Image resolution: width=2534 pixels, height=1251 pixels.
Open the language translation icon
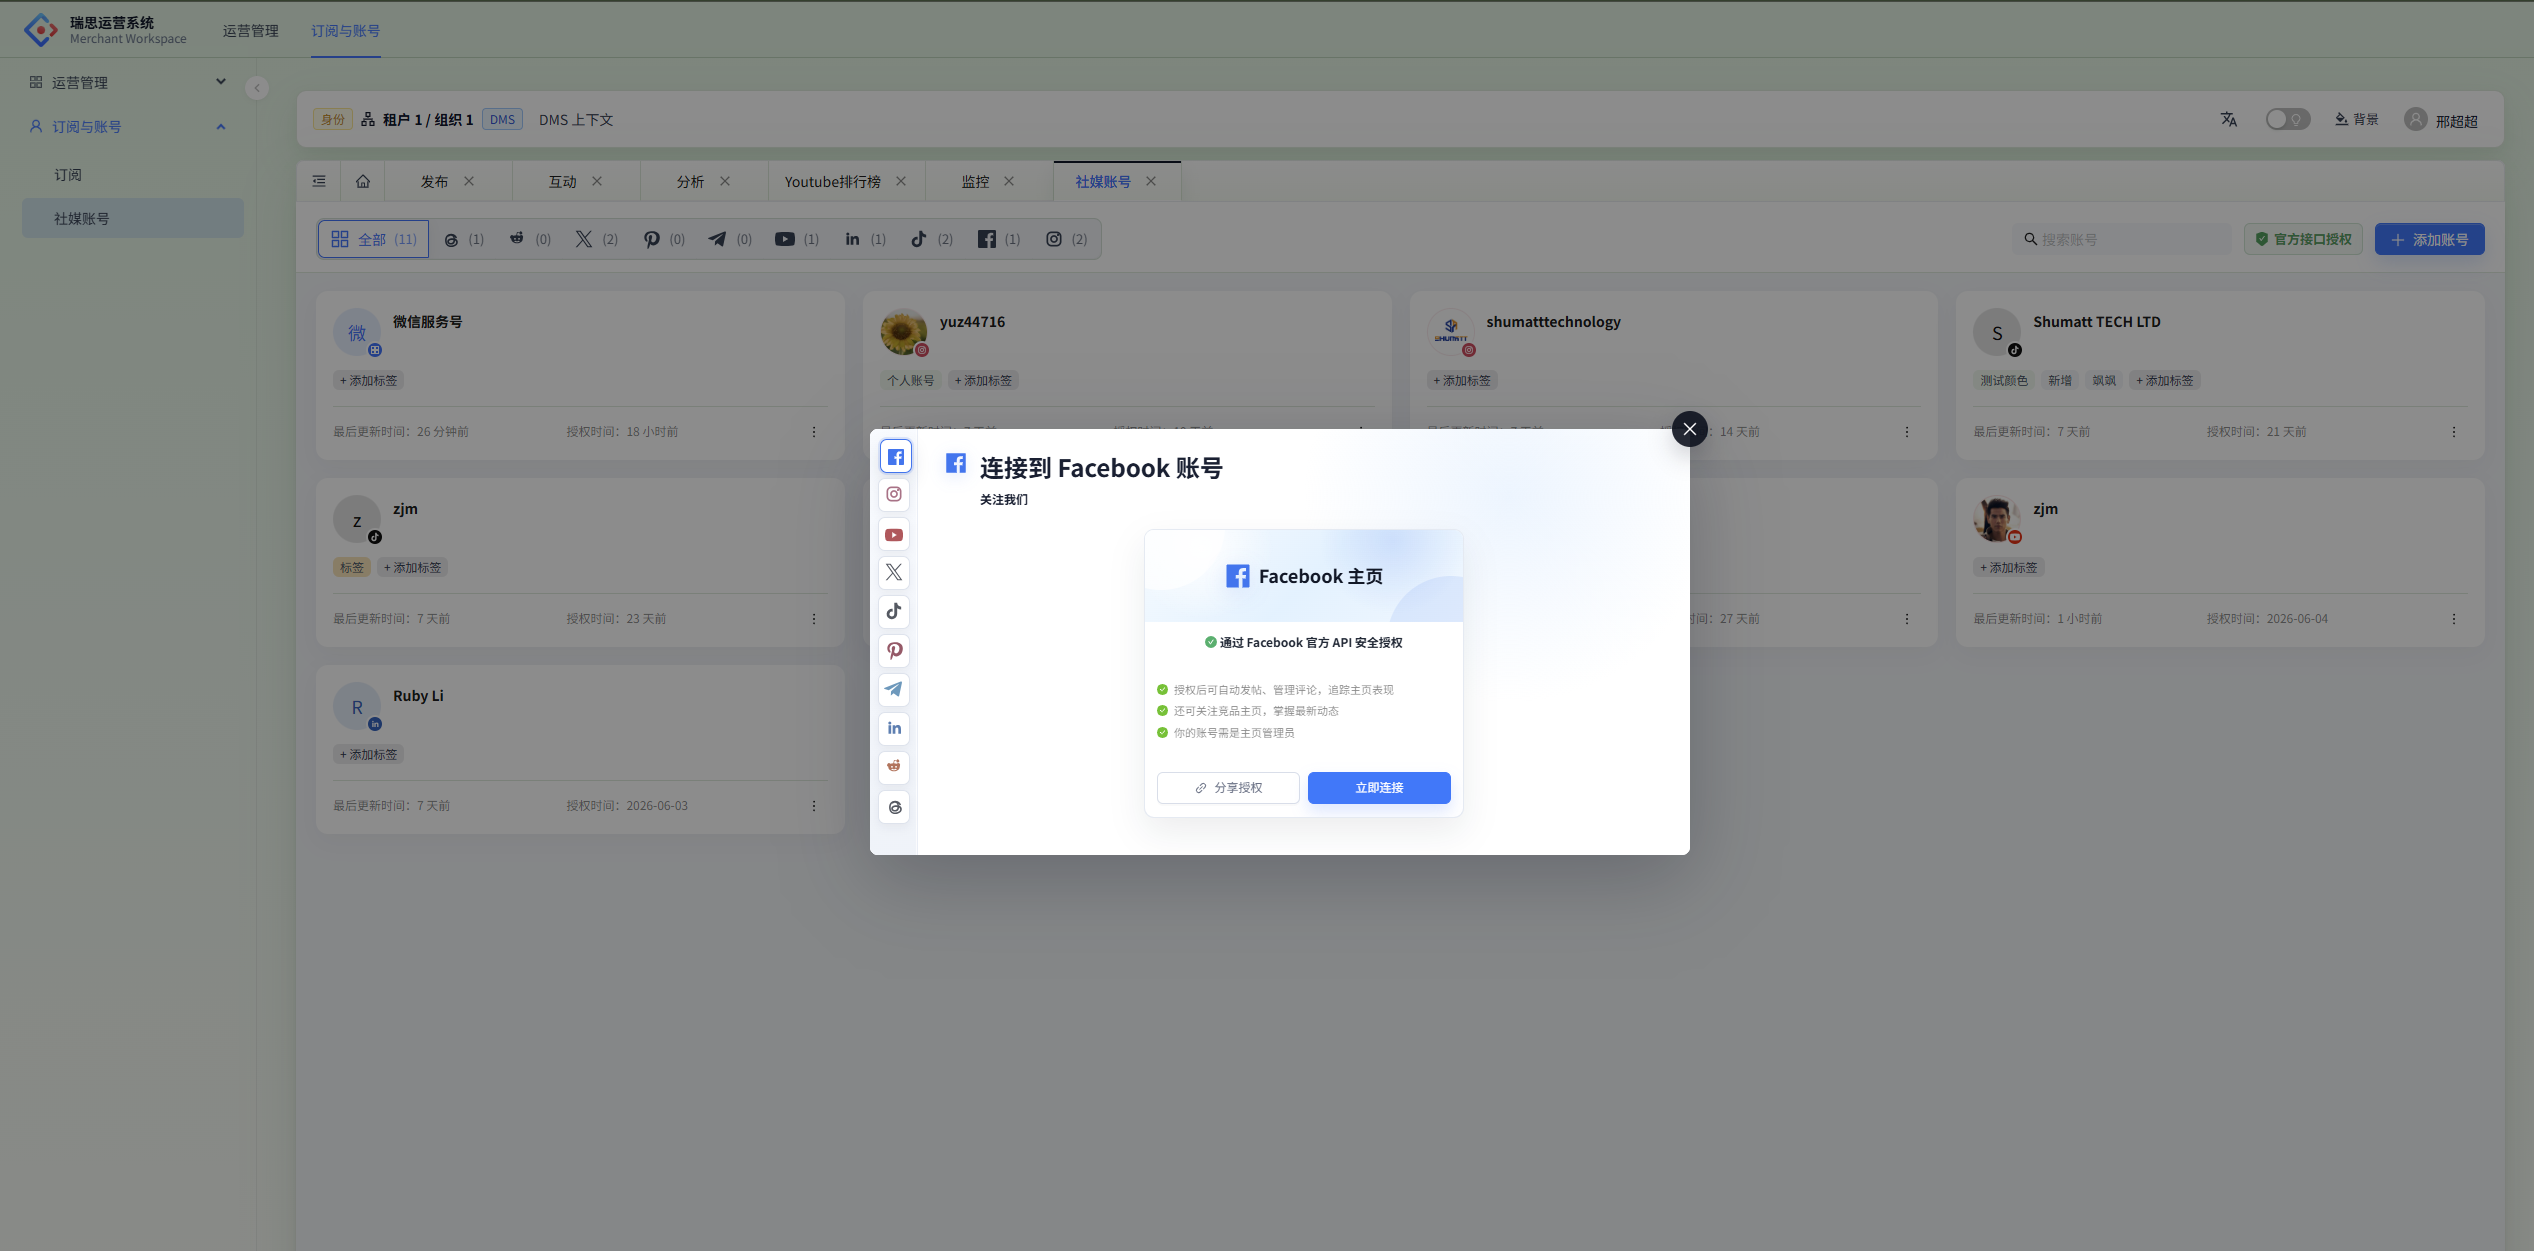point(2229,120)
